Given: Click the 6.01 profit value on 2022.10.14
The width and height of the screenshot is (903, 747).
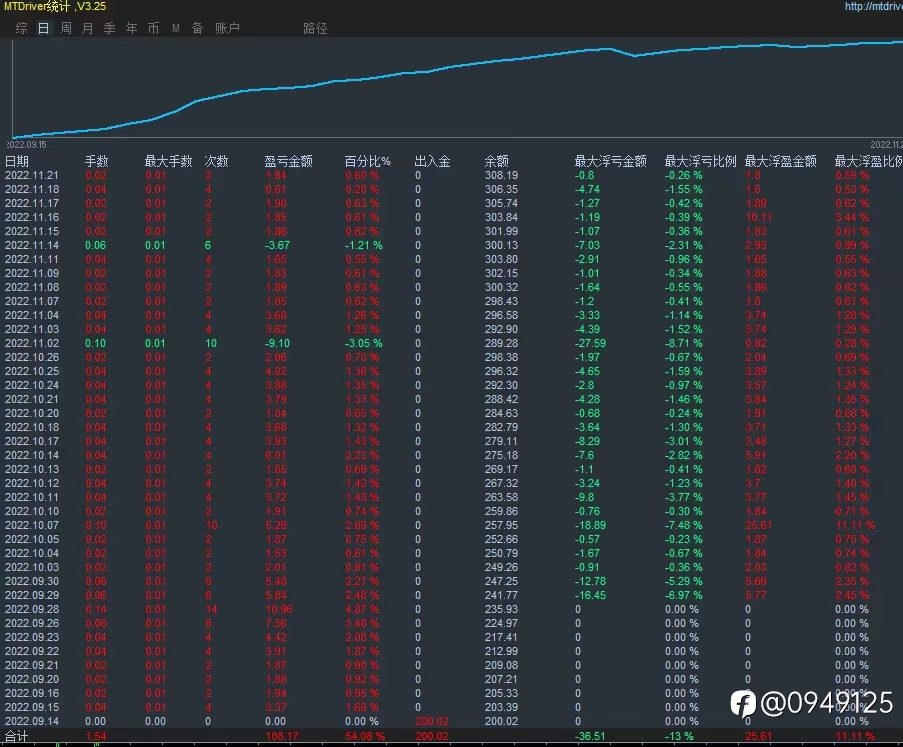Looking at the screenshot, I should [x=276, y=455].
